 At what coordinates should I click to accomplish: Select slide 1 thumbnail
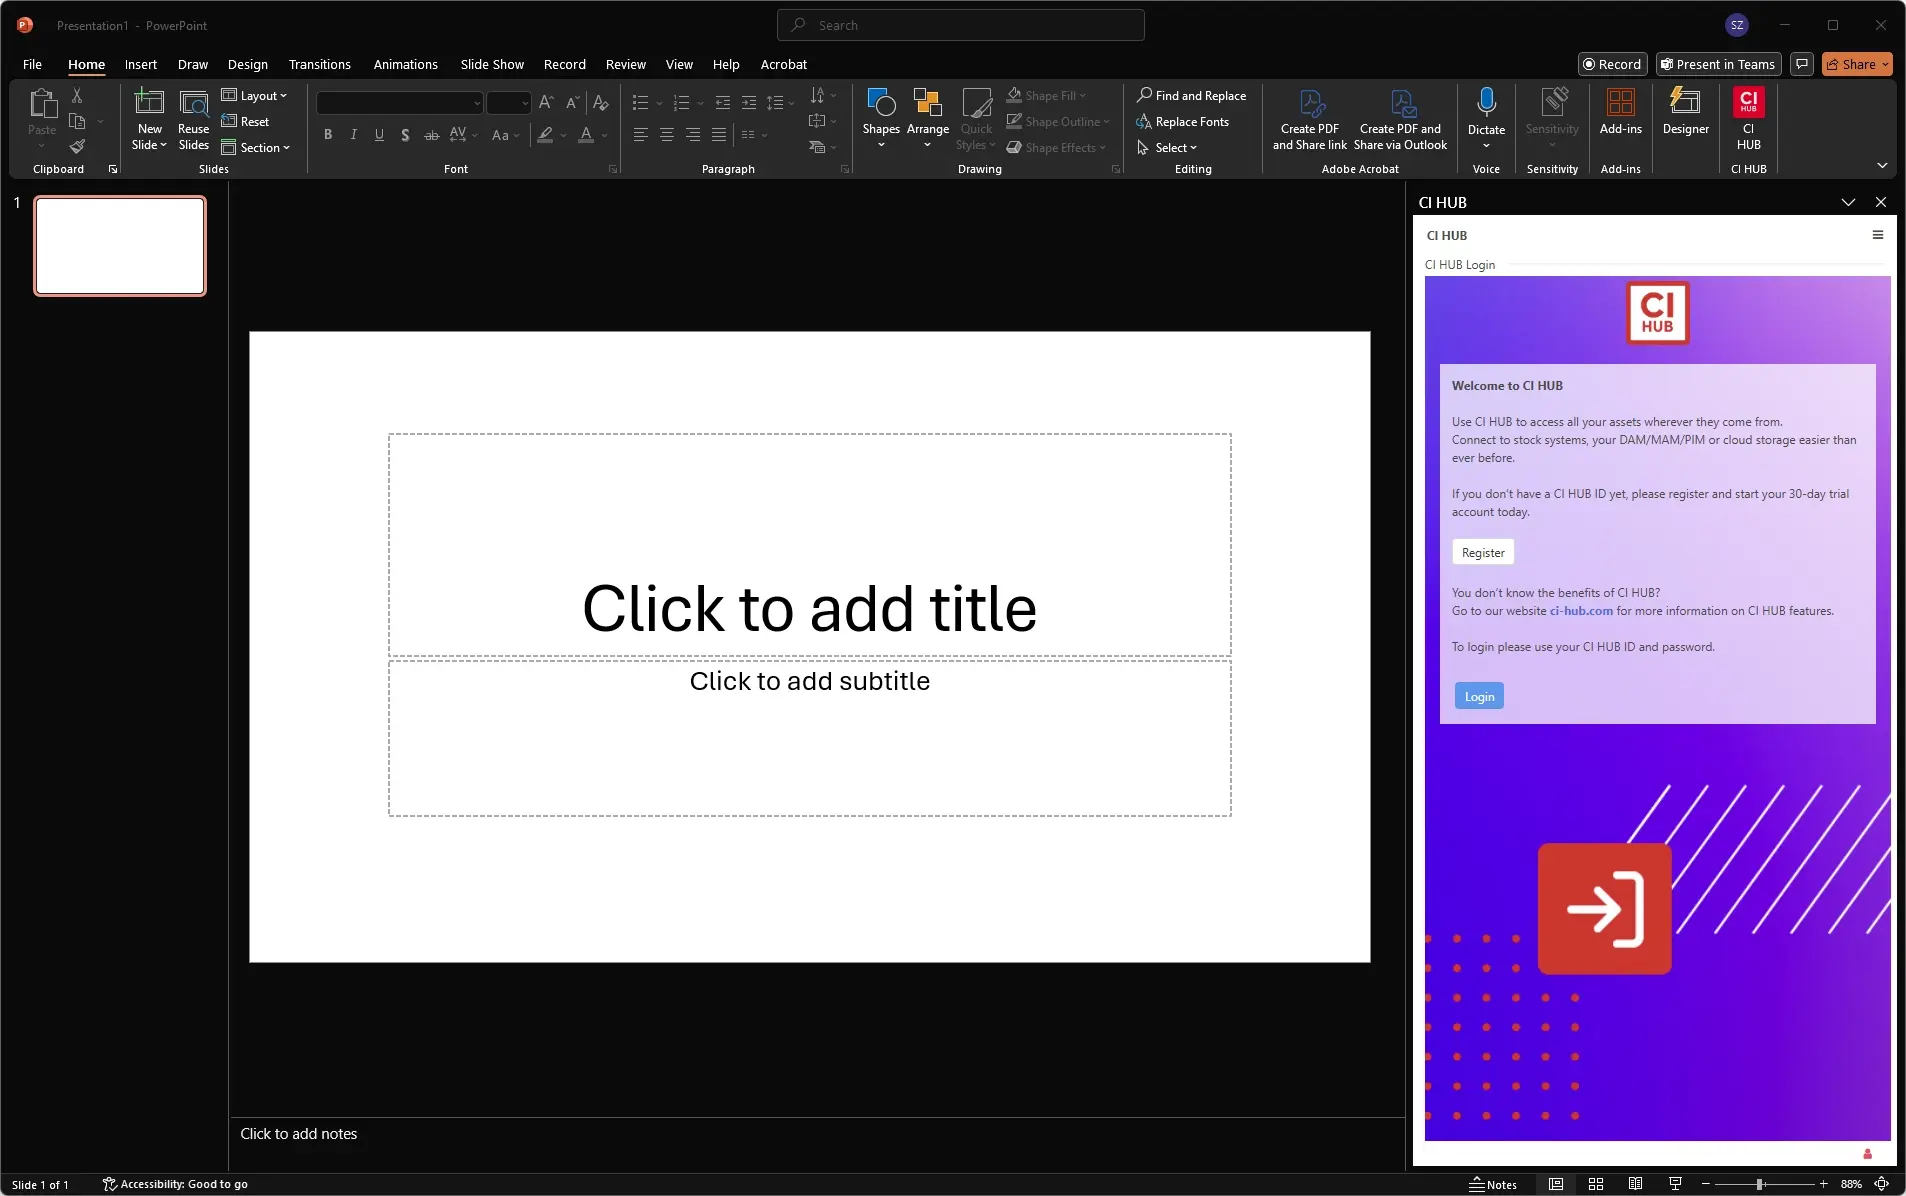pos(120,246)
